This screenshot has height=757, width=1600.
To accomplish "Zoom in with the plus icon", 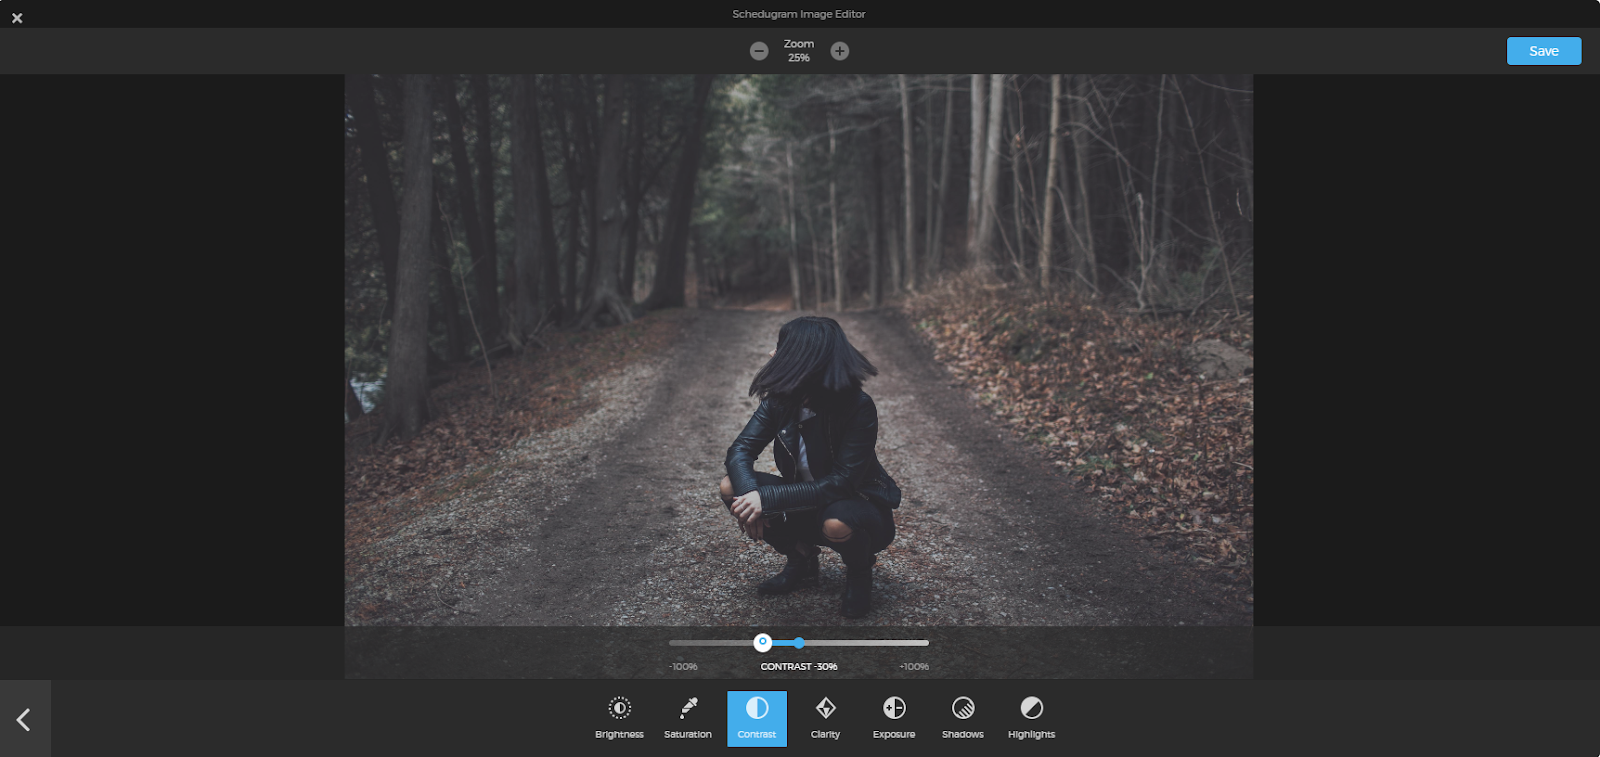I will [840, 51].
